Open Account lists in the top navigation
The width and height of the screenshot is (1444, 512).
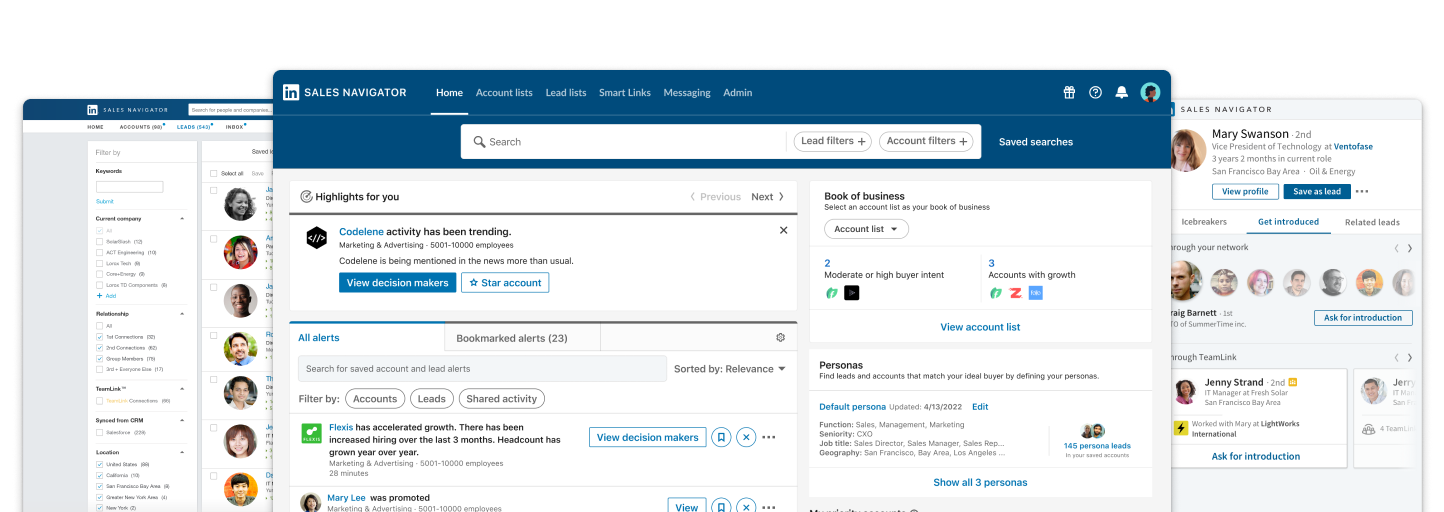coord(504,93)
